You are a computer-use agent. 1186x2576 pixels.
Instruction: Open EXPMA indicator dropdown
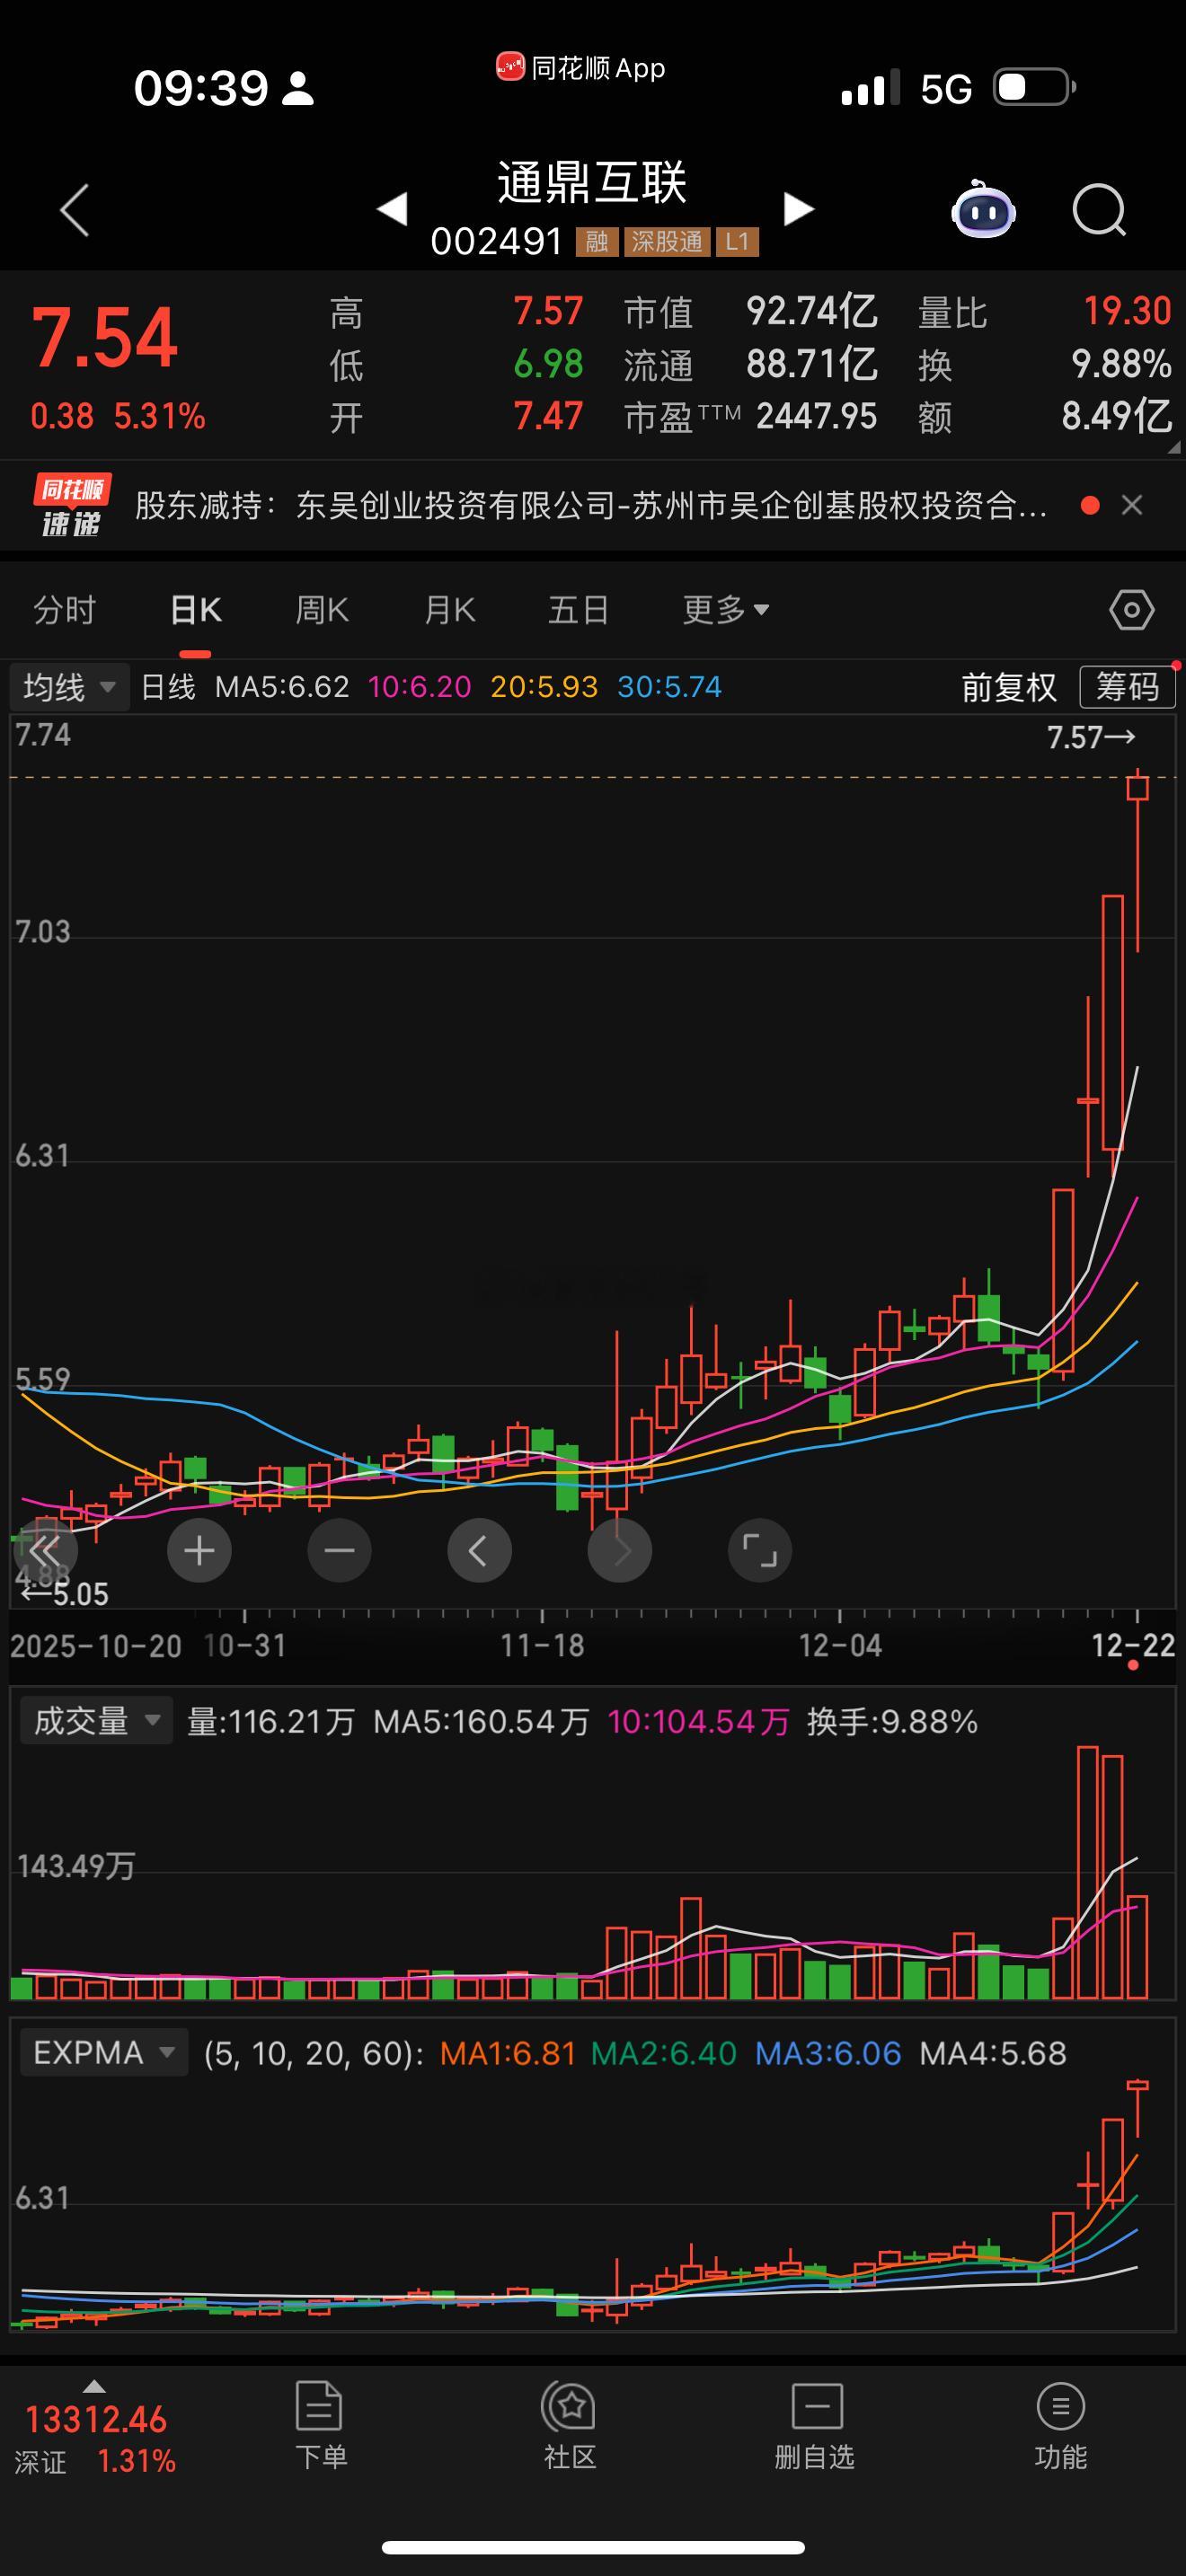click(x=104, y=2052)
